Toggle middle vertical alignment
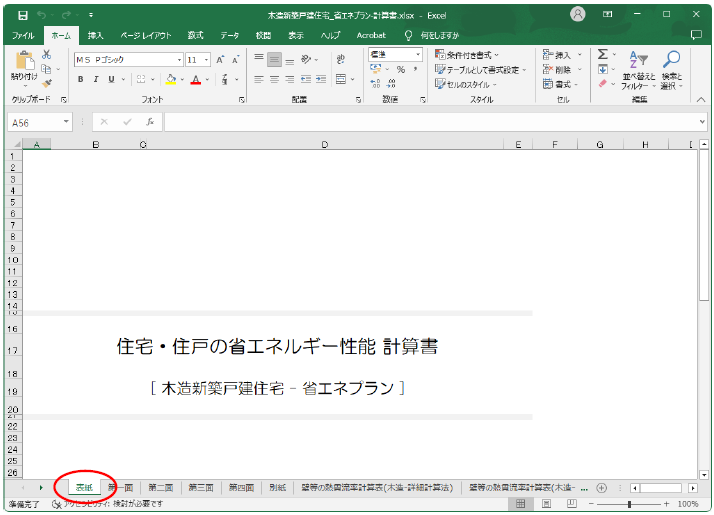The height and width of the screenshot is (515, 714). (274, 59)
